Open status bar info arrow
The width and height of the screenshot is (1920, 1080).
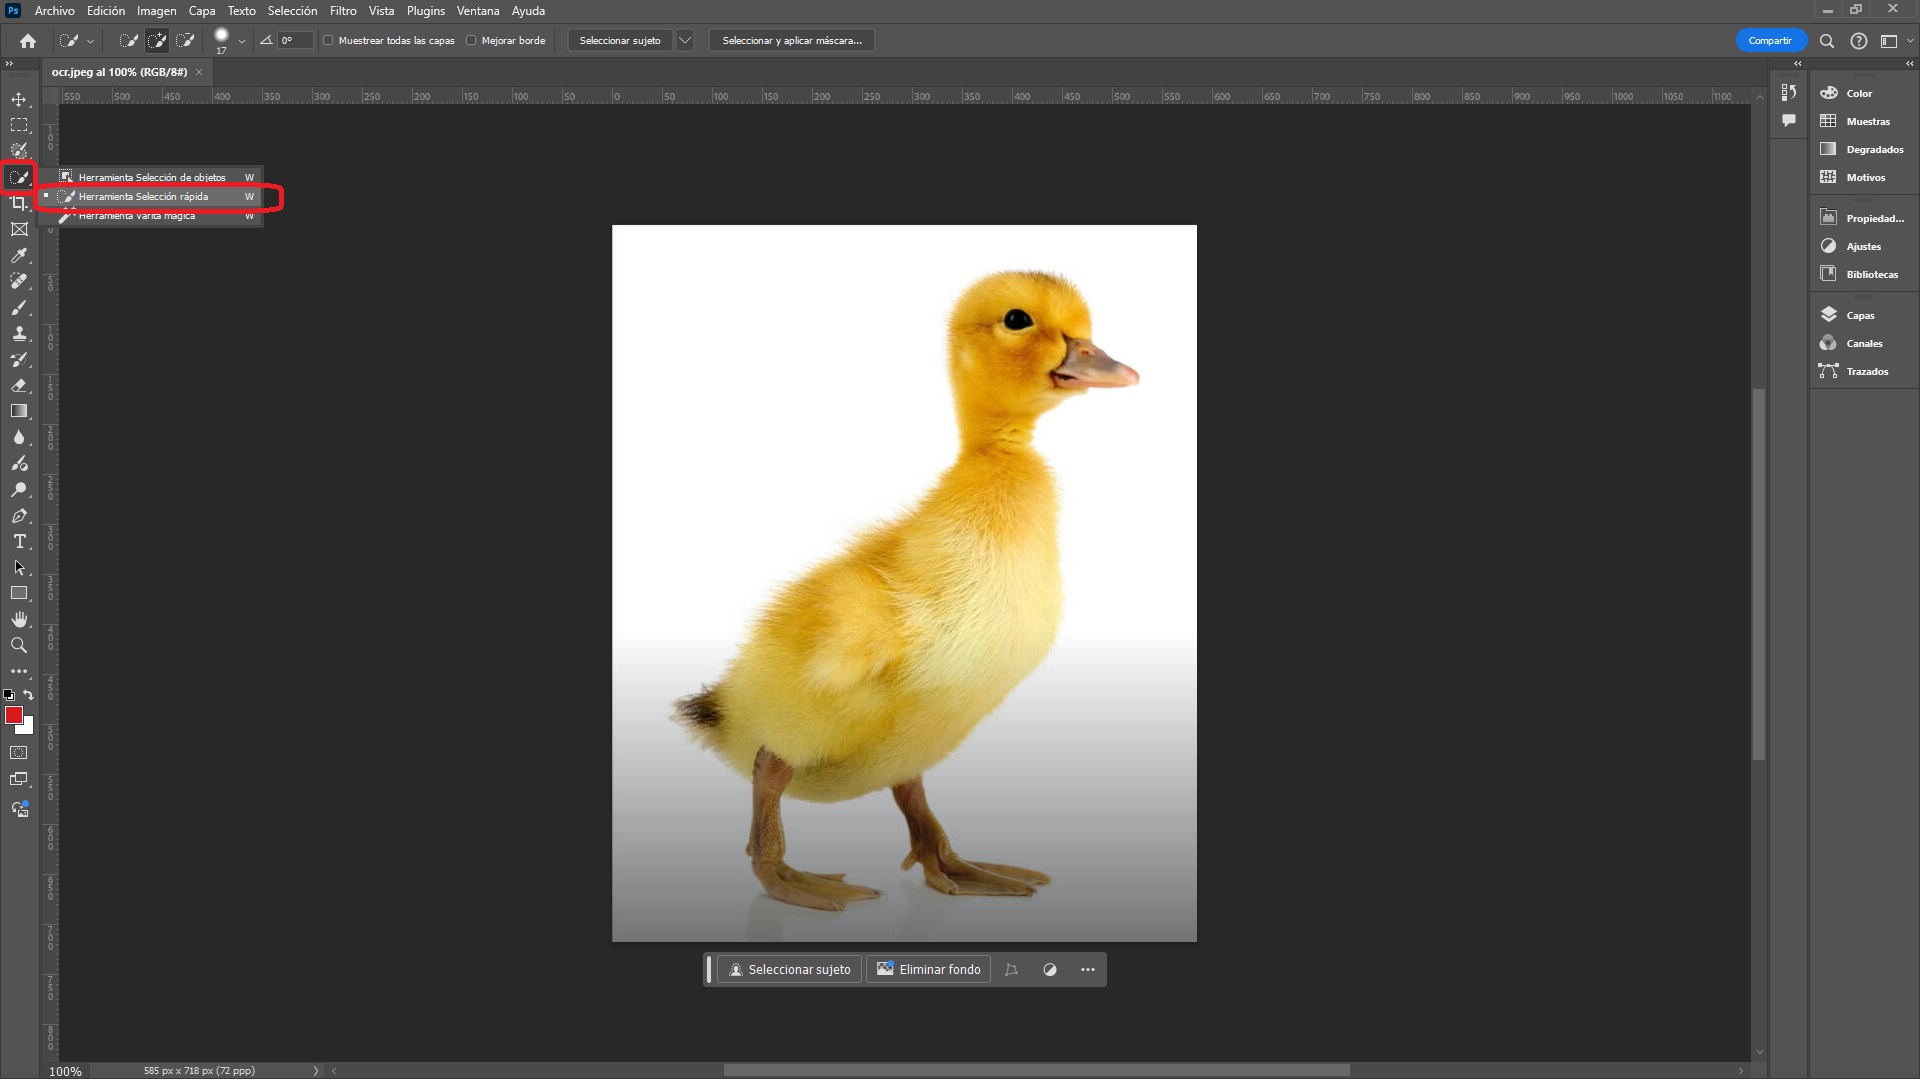click(316, 1071)
